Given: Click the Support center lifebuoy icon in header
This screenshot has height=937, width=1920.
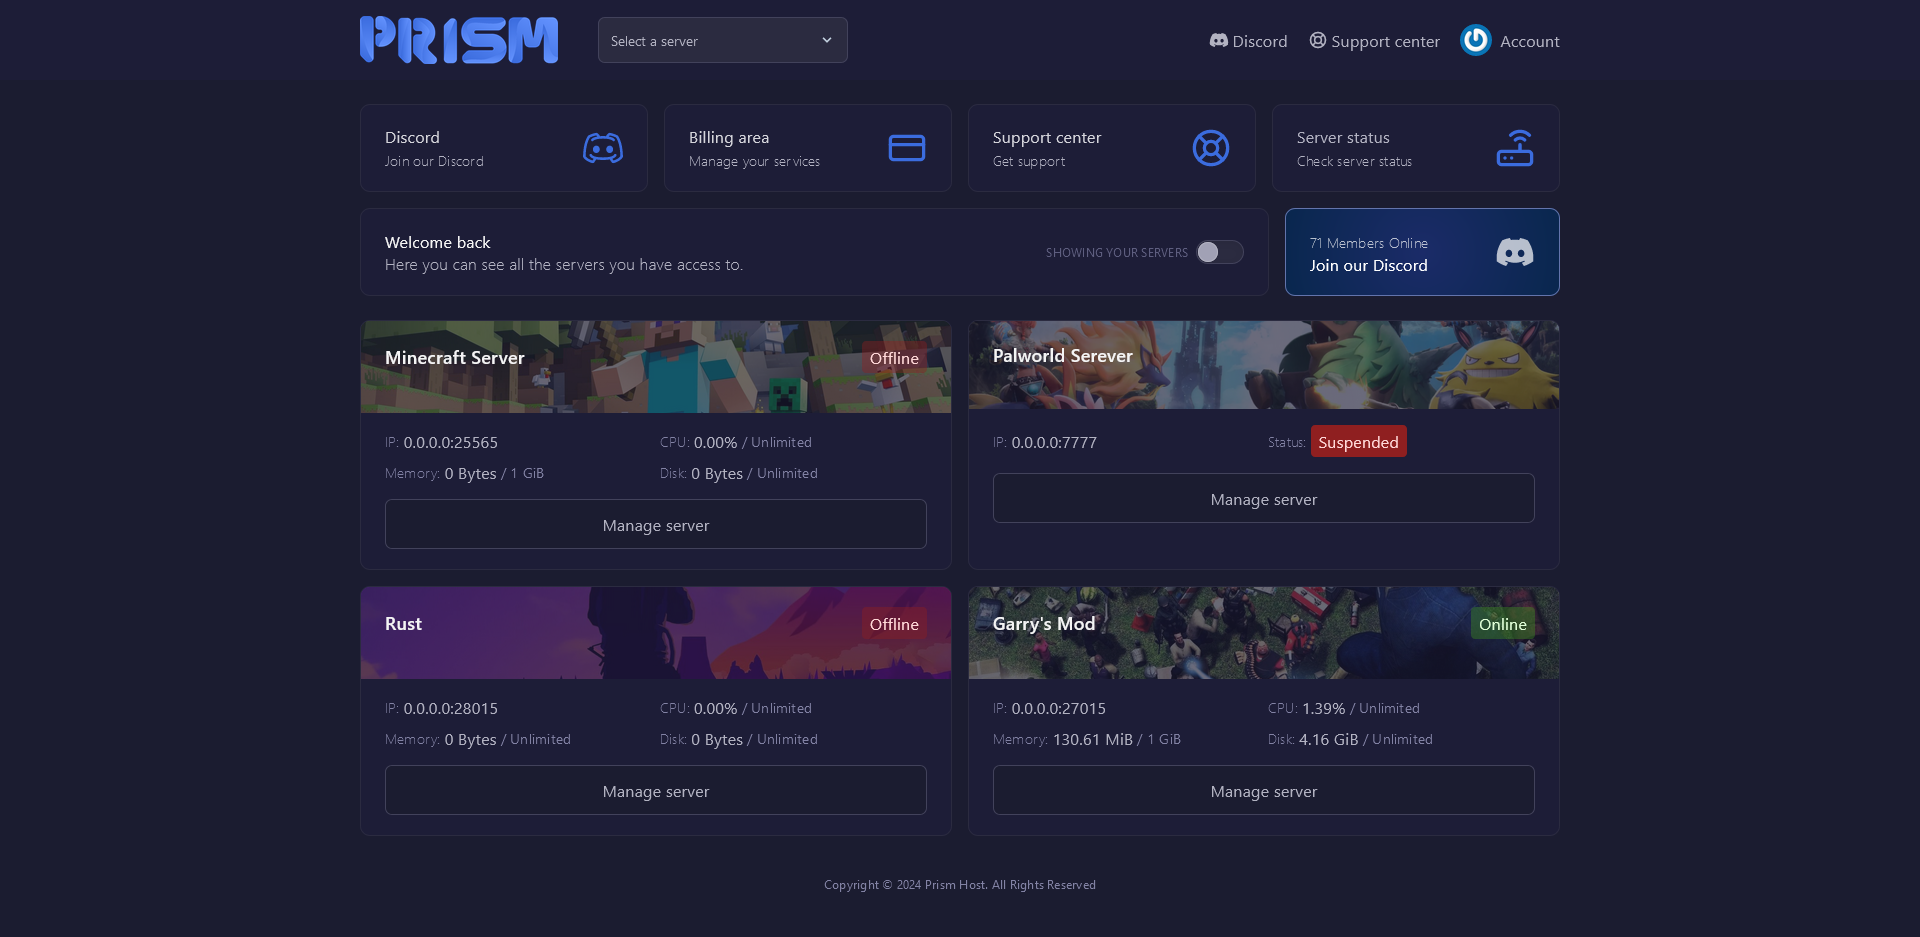Looking at the screenshot, I should [1318, 41].
